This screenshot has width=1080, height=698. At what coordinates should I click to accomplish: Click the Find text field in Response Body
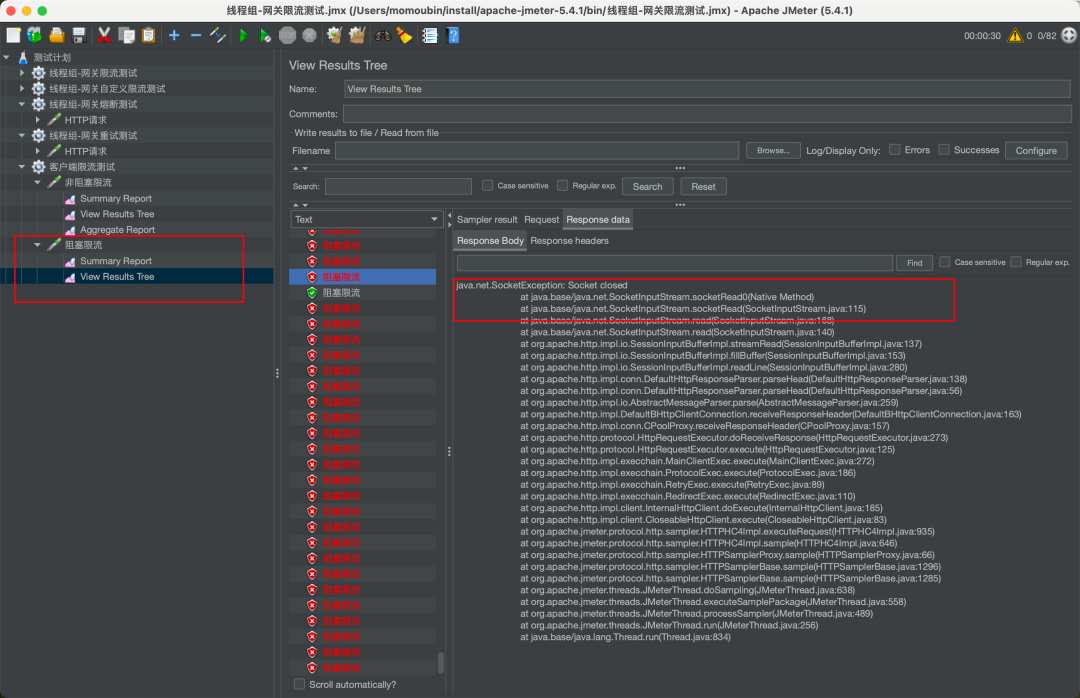(674, 263)
